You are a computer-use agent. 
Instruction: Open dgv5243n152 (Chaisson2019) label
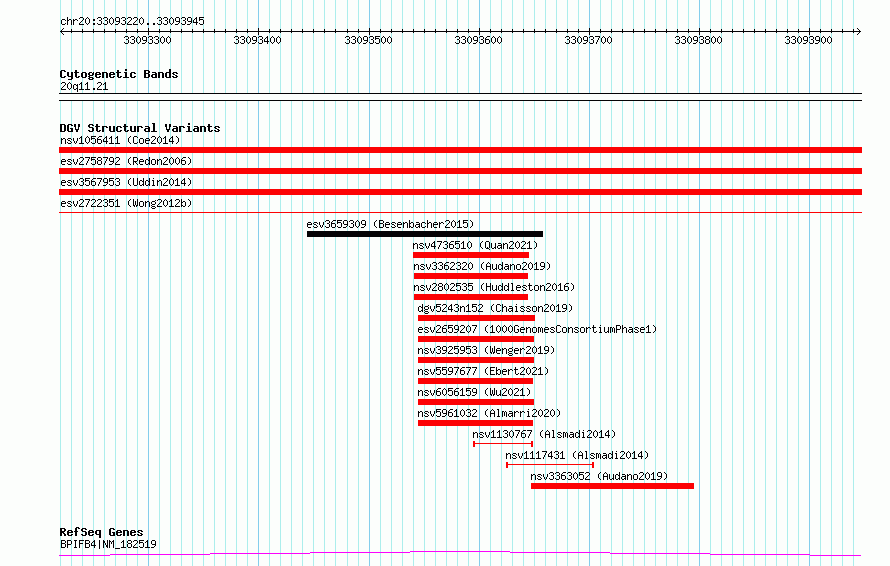pyautogui.click(x=495, y=308)
